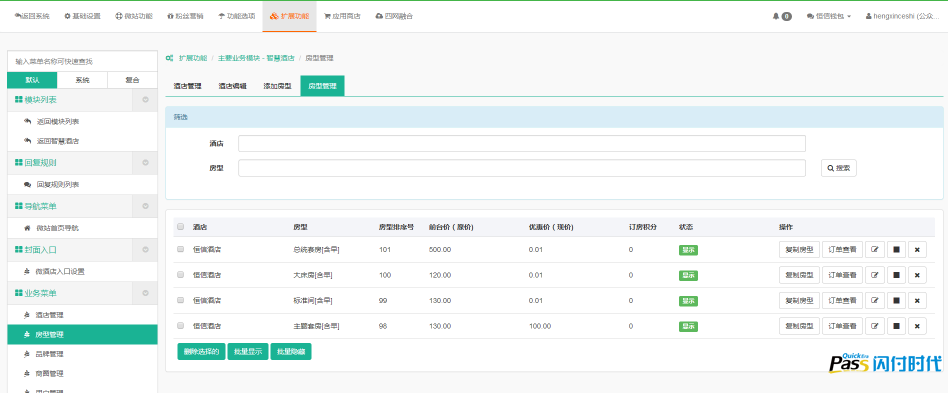Viewport: 948px width, 393px height.
Task: Check the box for 大床房 row
Action: (x=181, y=274)
